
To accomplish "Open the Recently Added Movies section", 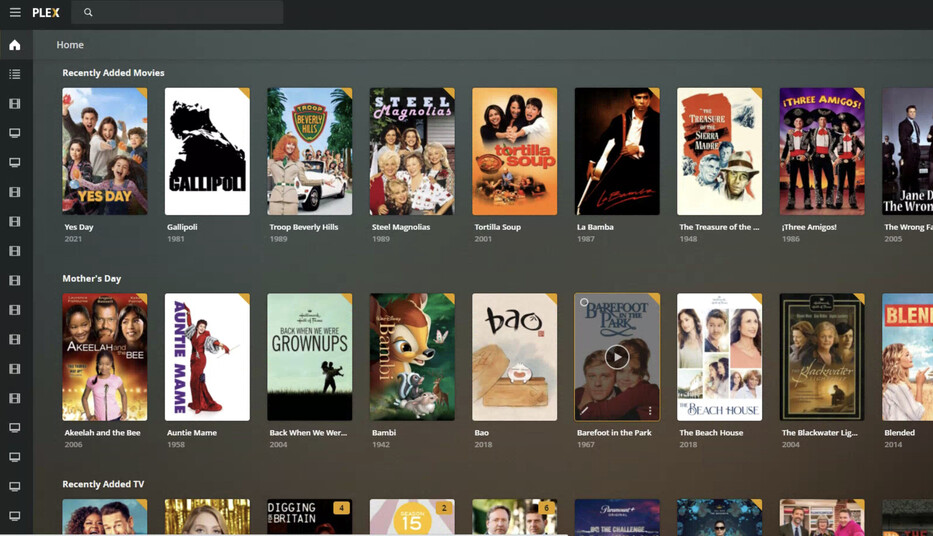I will click(x=113, y=73).
